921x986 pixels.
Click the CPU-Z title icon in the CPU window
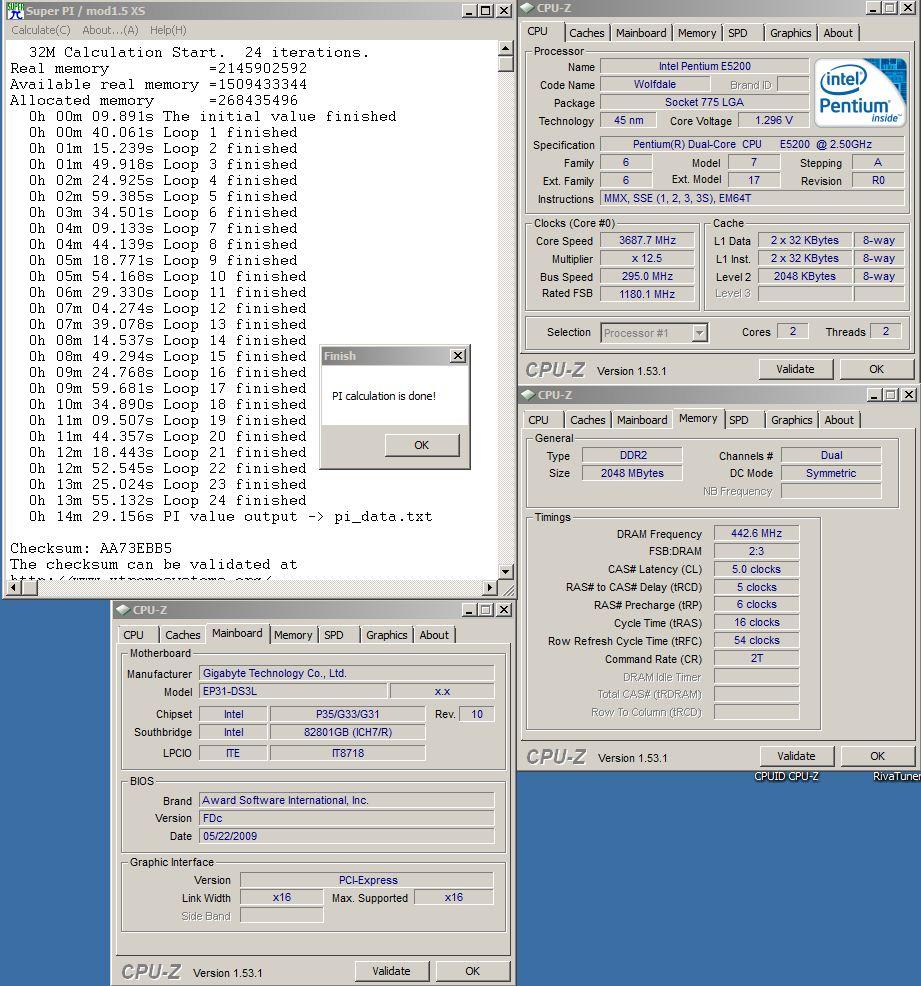(x=527, y=8)
